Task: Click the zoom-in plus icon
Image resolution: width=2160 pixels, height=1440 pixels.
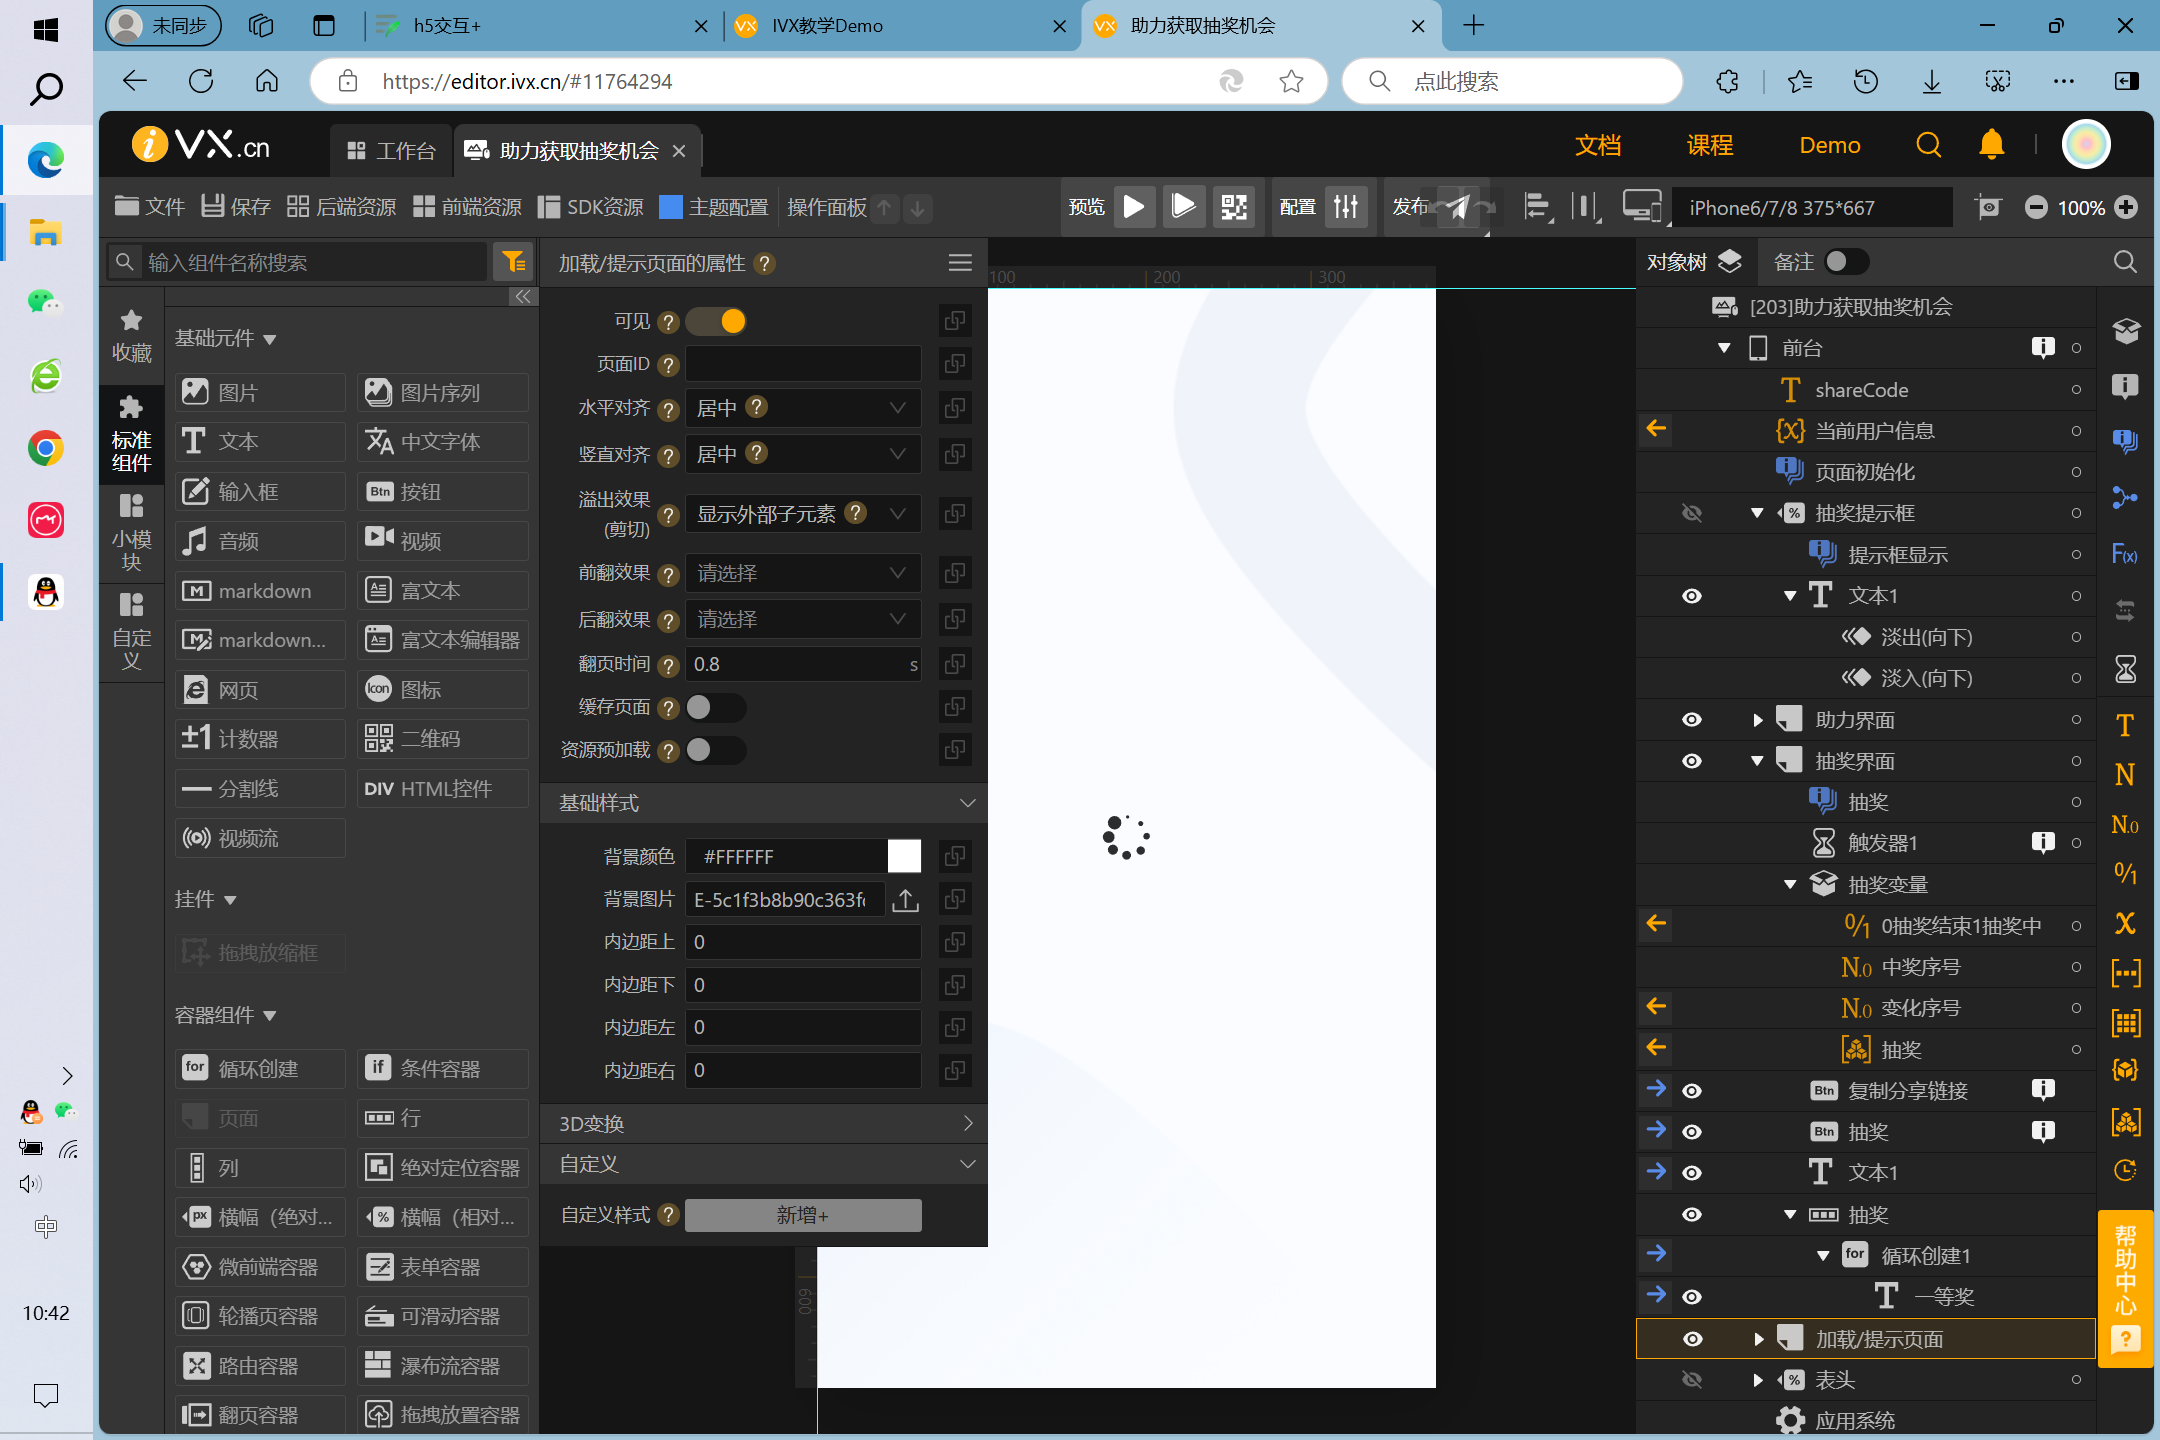Action: coord(2127,207)
